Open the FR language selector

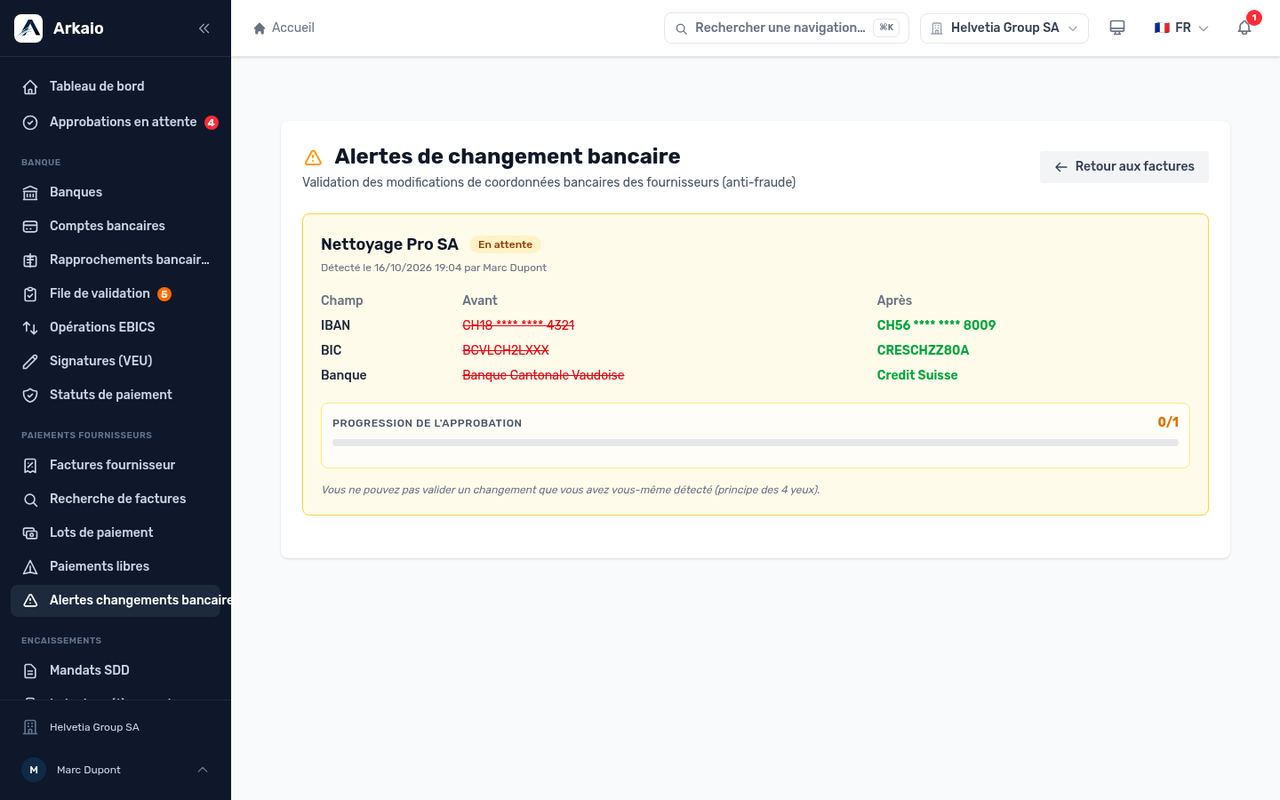tap(1182, 28)
